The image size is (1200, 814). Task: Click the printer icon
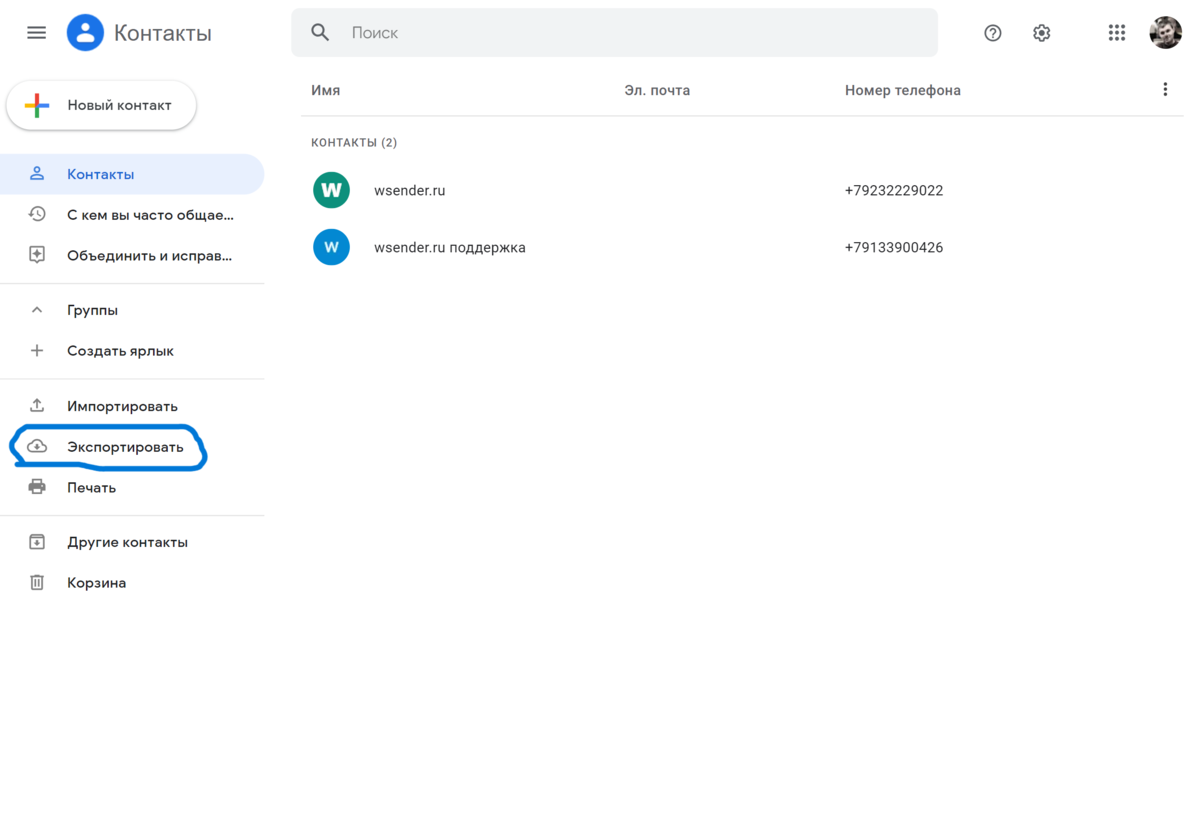(x=37, y=487)
